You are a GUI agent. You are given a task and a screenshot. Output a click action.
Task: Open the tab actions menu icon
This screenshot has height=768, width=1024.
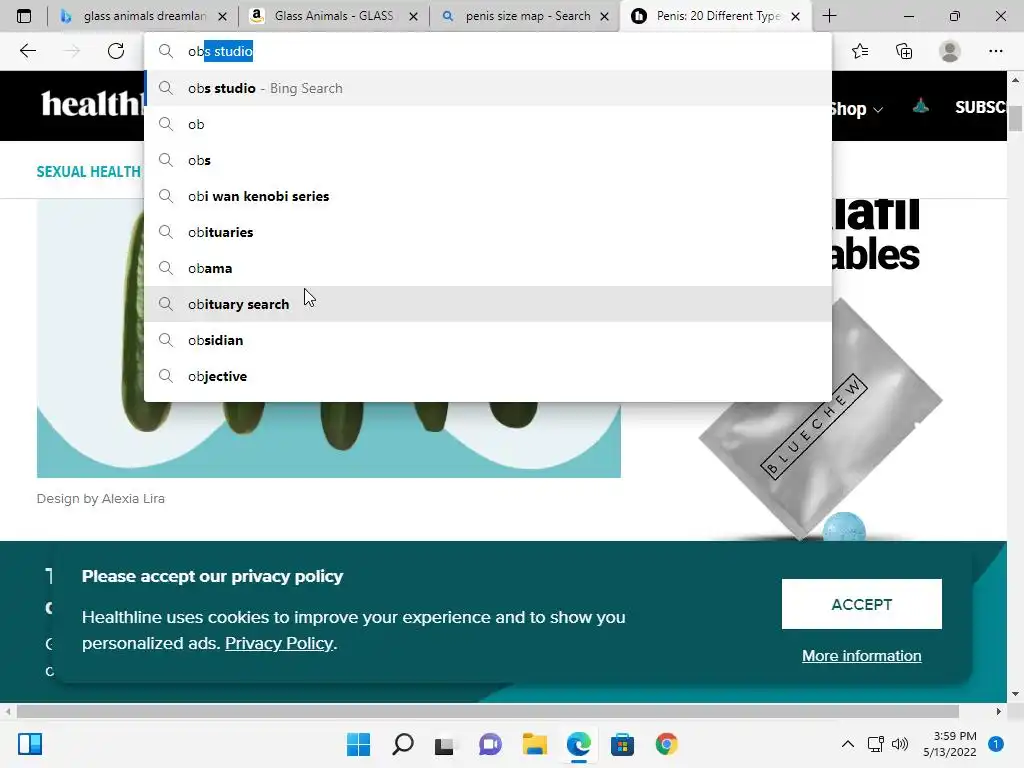point(24,16)
